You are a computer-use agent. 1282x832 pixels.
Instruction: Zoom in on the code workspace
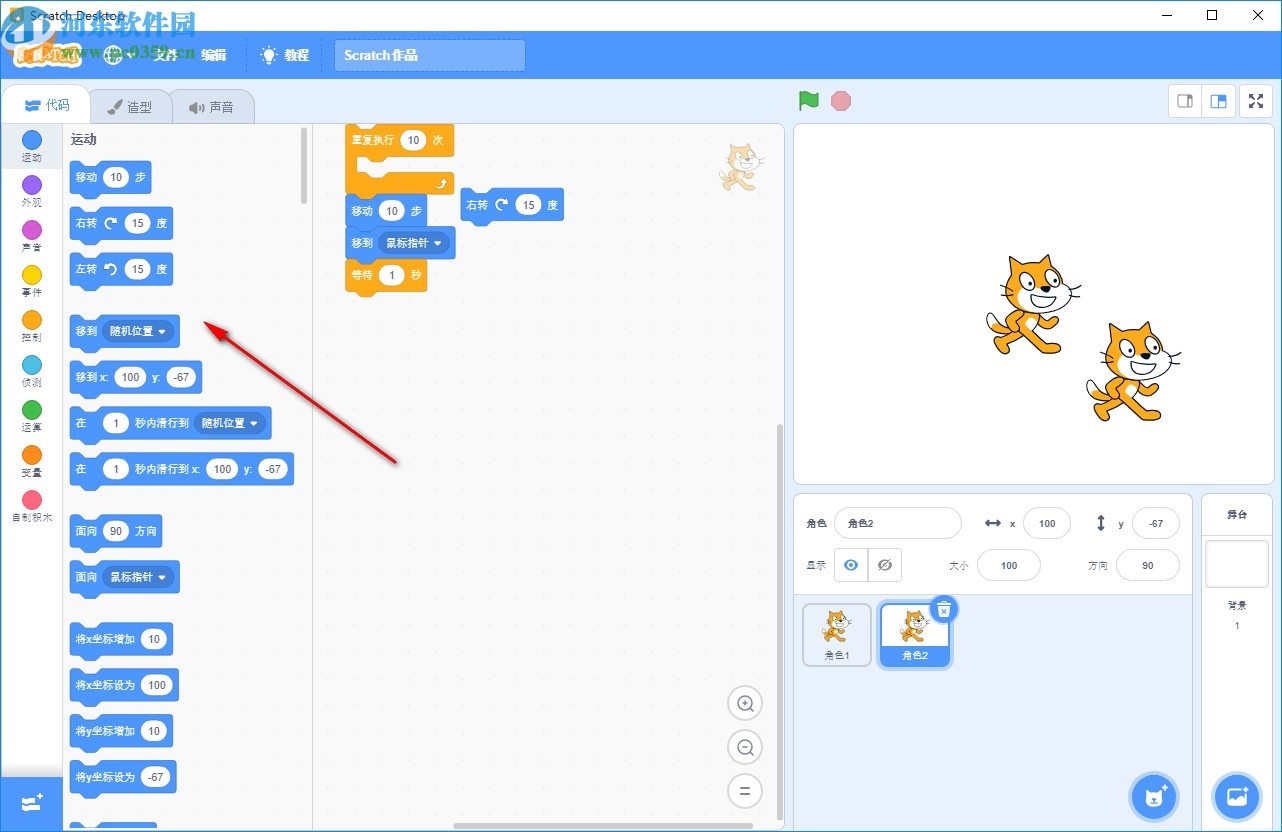pos(745,703)
